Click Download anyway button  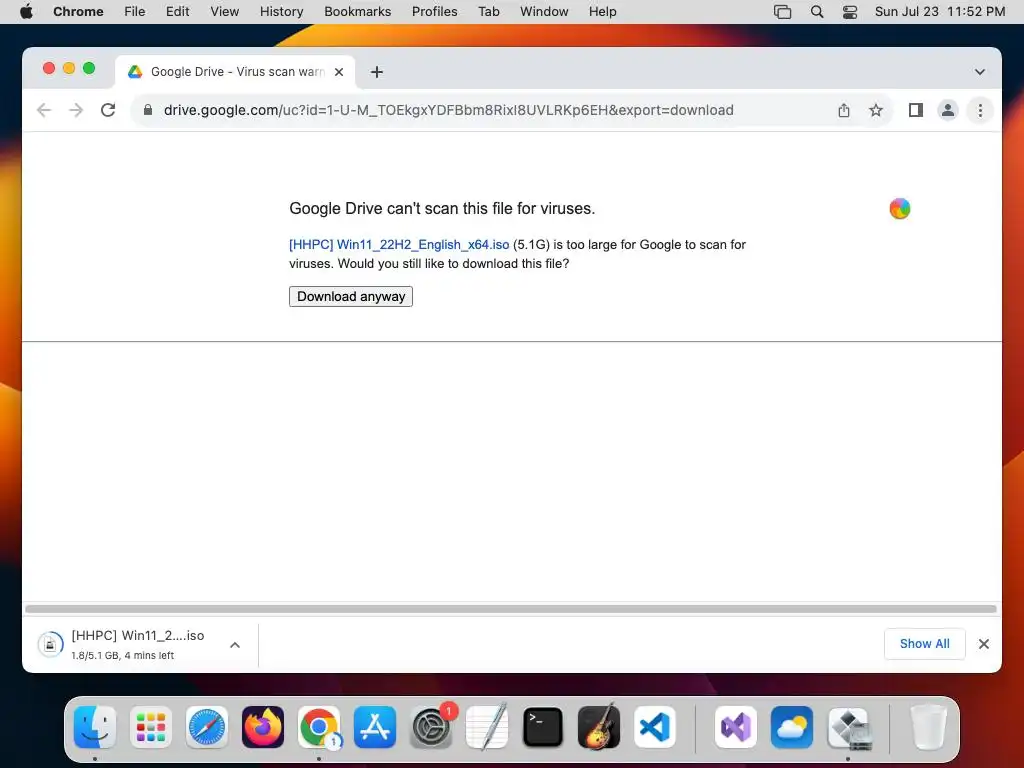click(351, 296)
